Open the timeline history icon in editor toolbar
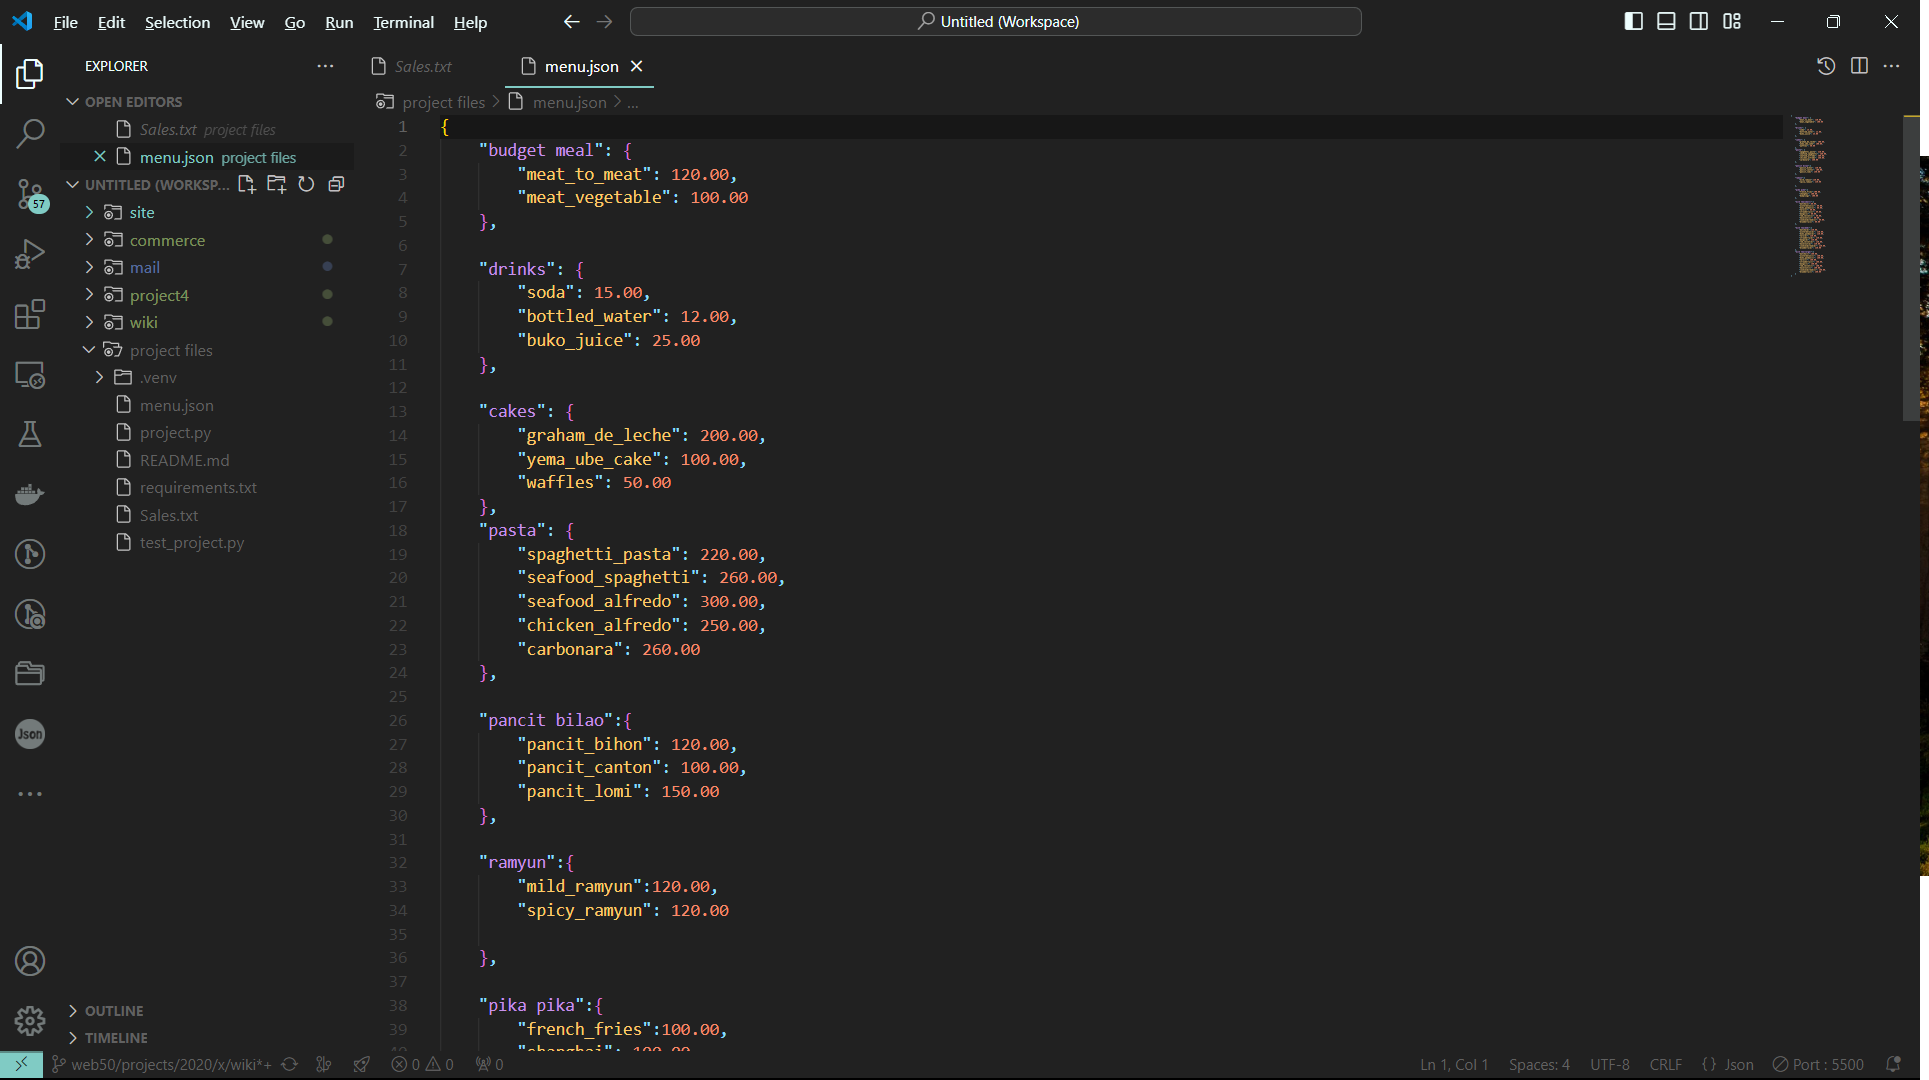Image resolution: width=1929 pixels, height=1080 pixels. [1826, 66]
